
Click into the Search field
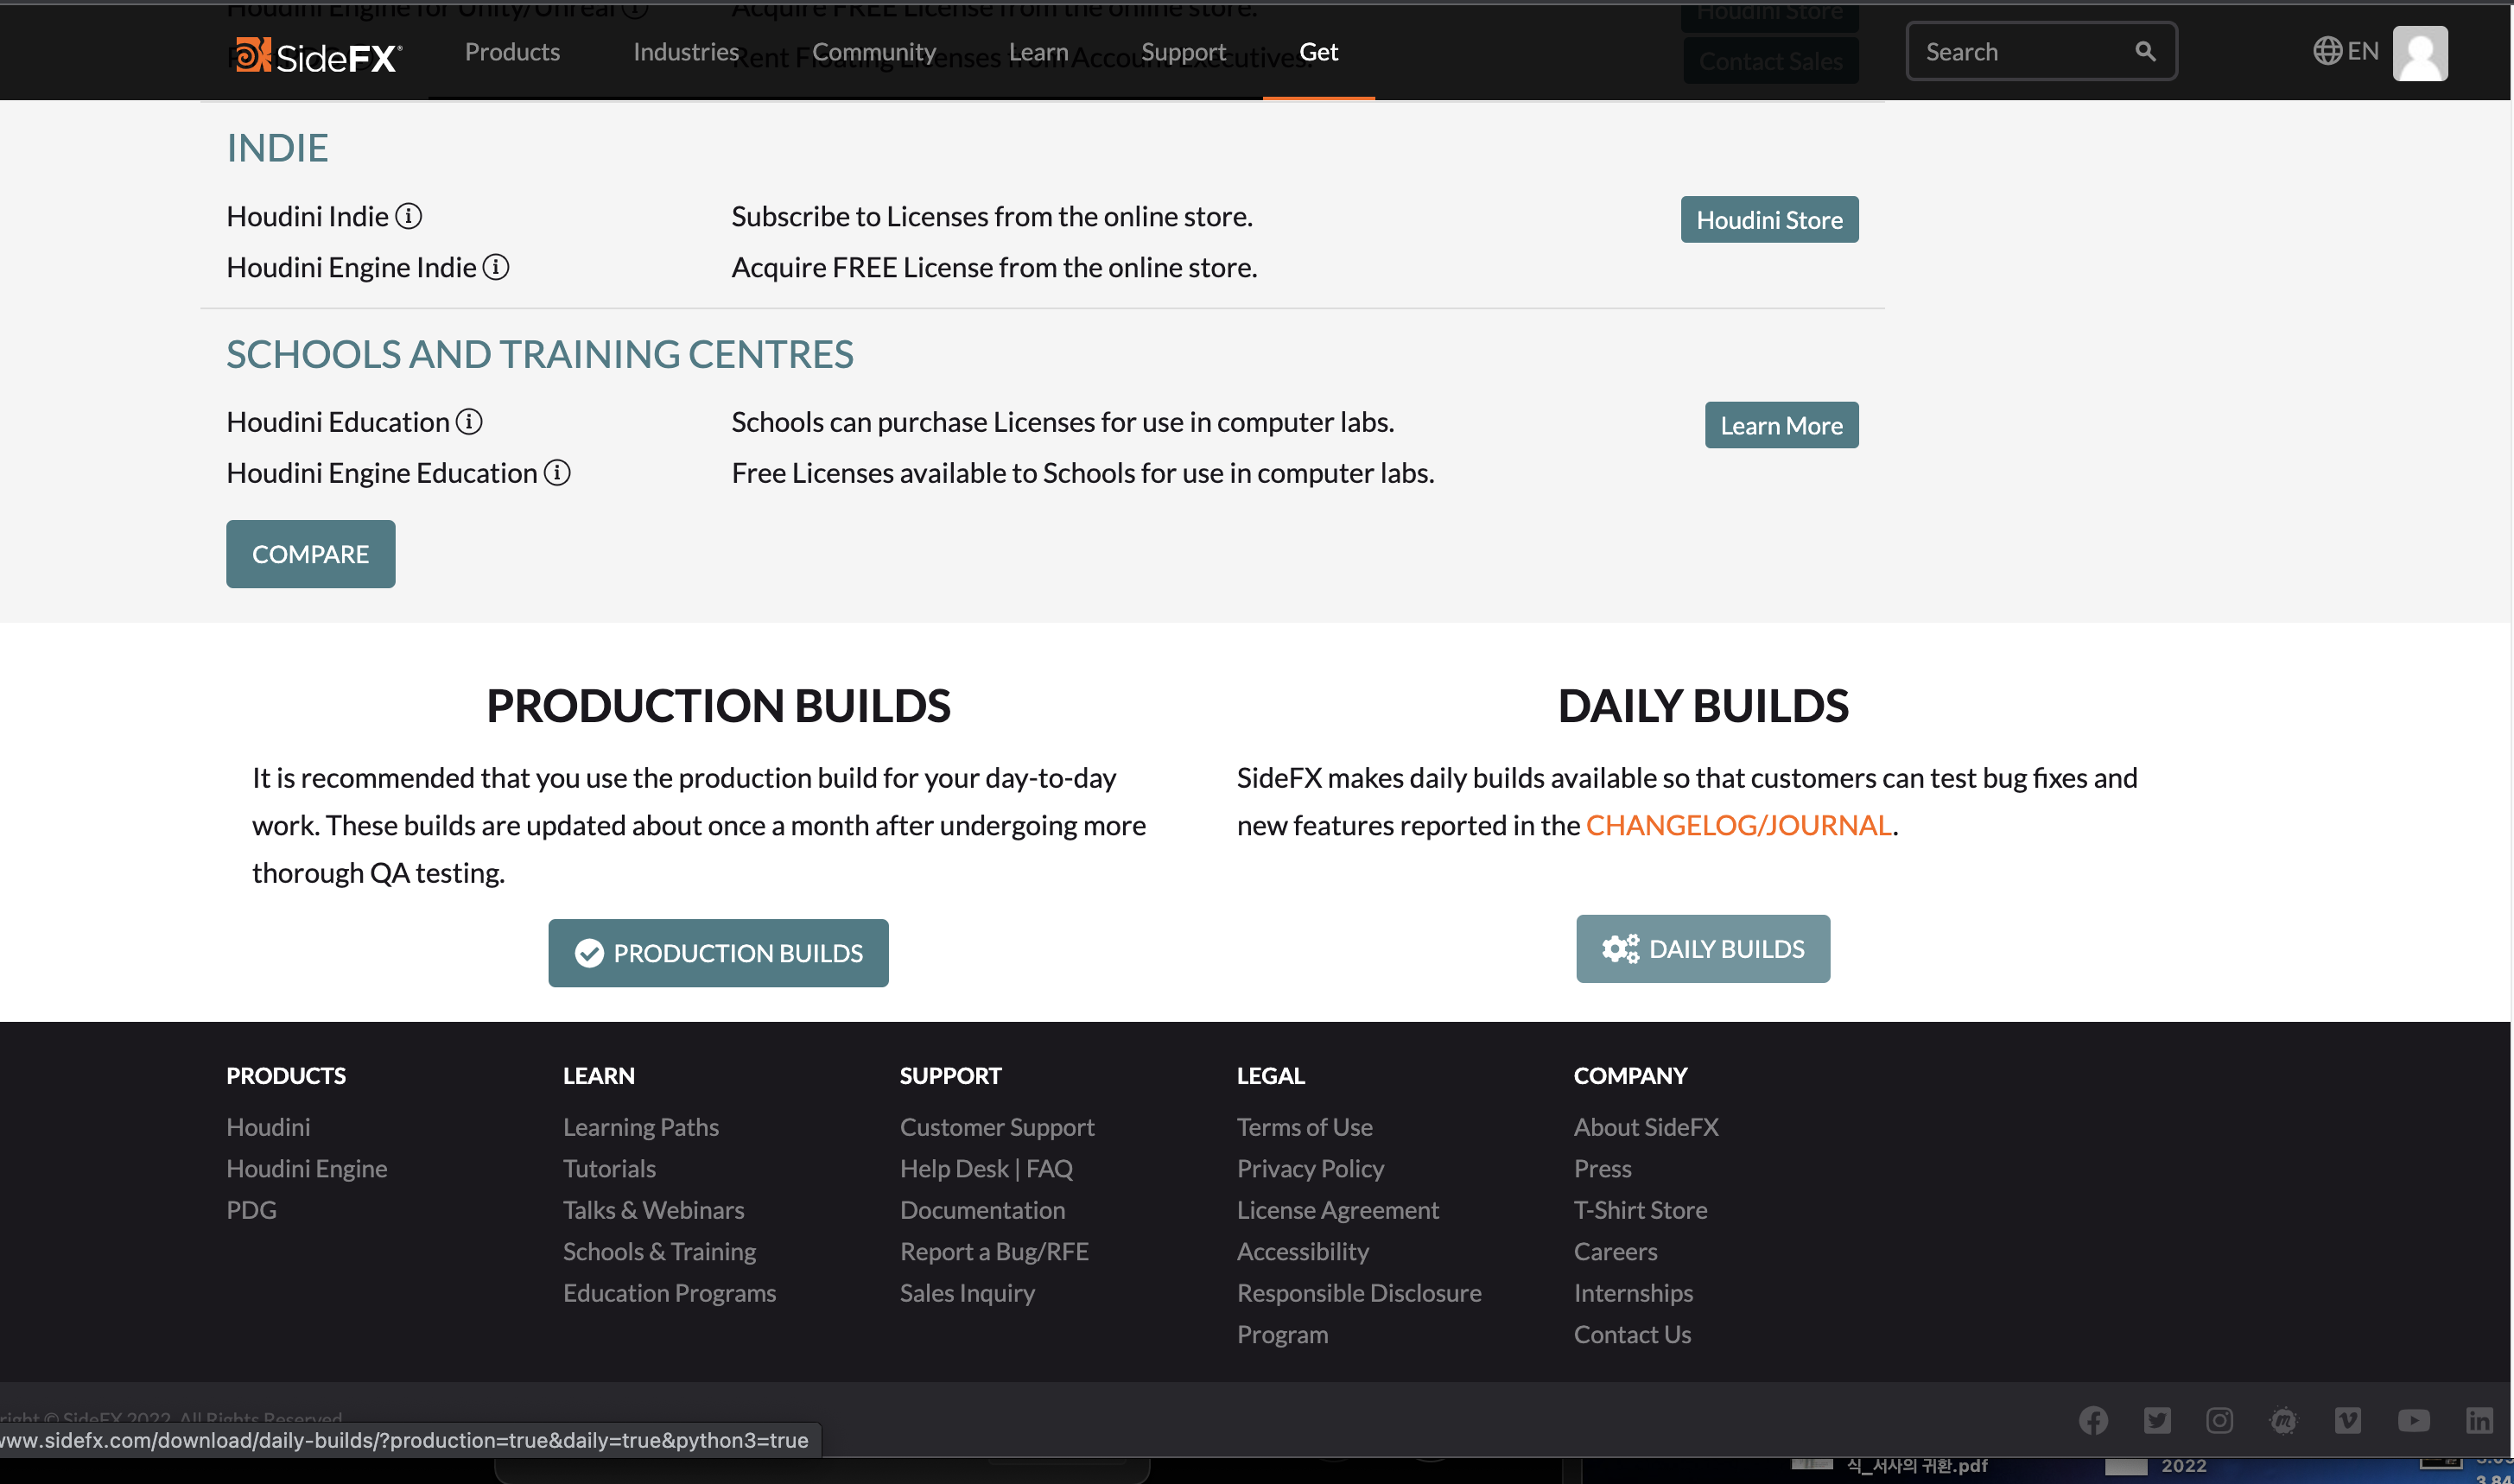pyautogui.click(x=2020, y=52)
